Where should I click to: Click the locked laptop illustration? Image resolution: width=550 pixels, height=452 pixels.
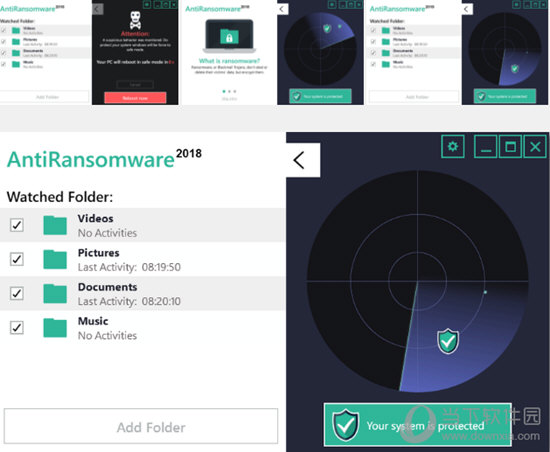(229, 36)
